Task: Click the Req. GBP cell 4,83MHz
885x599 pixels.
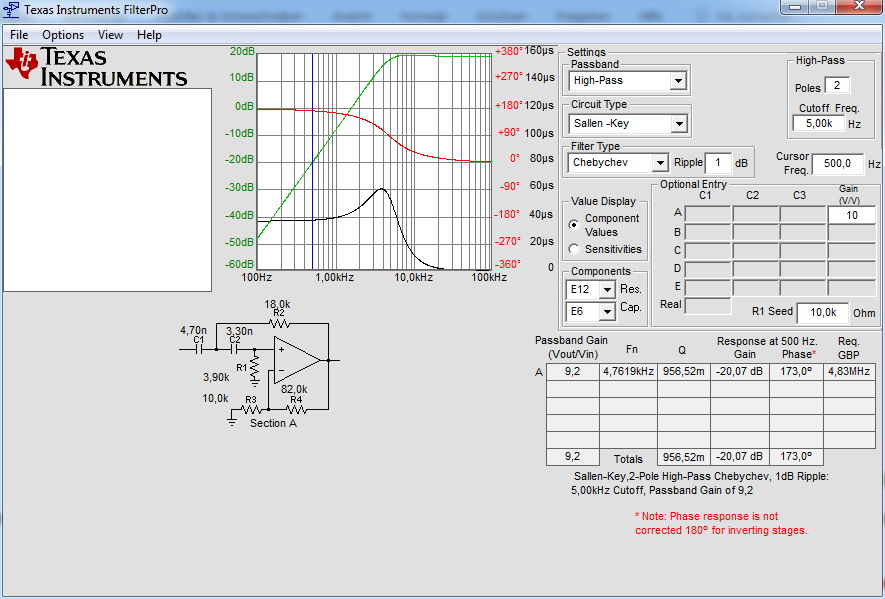Action: pyautogui.click(x=849, y=371)
